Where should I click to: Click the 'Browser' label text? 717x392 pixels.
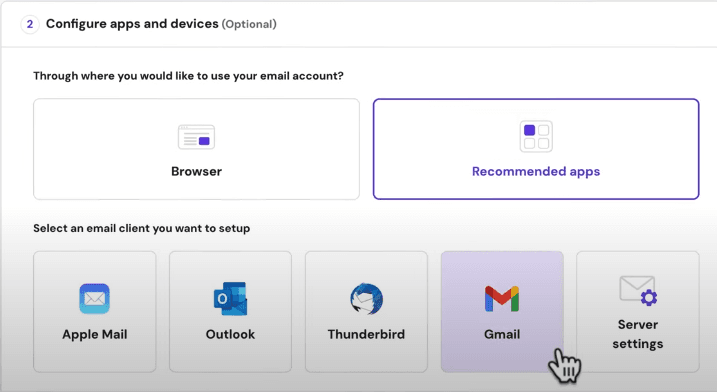[x=196, y=172]
